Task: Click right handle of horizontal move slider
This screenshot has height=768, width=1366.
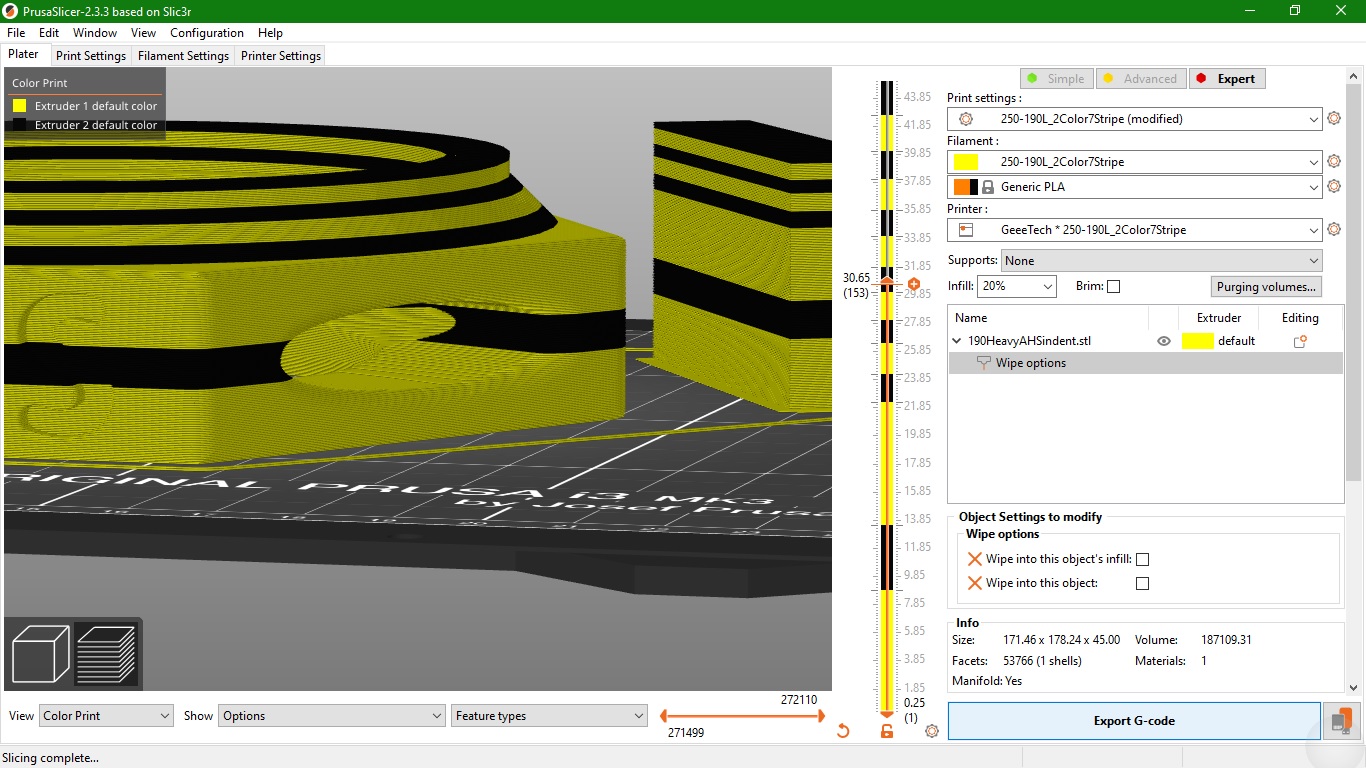Action: pos(820,716)
